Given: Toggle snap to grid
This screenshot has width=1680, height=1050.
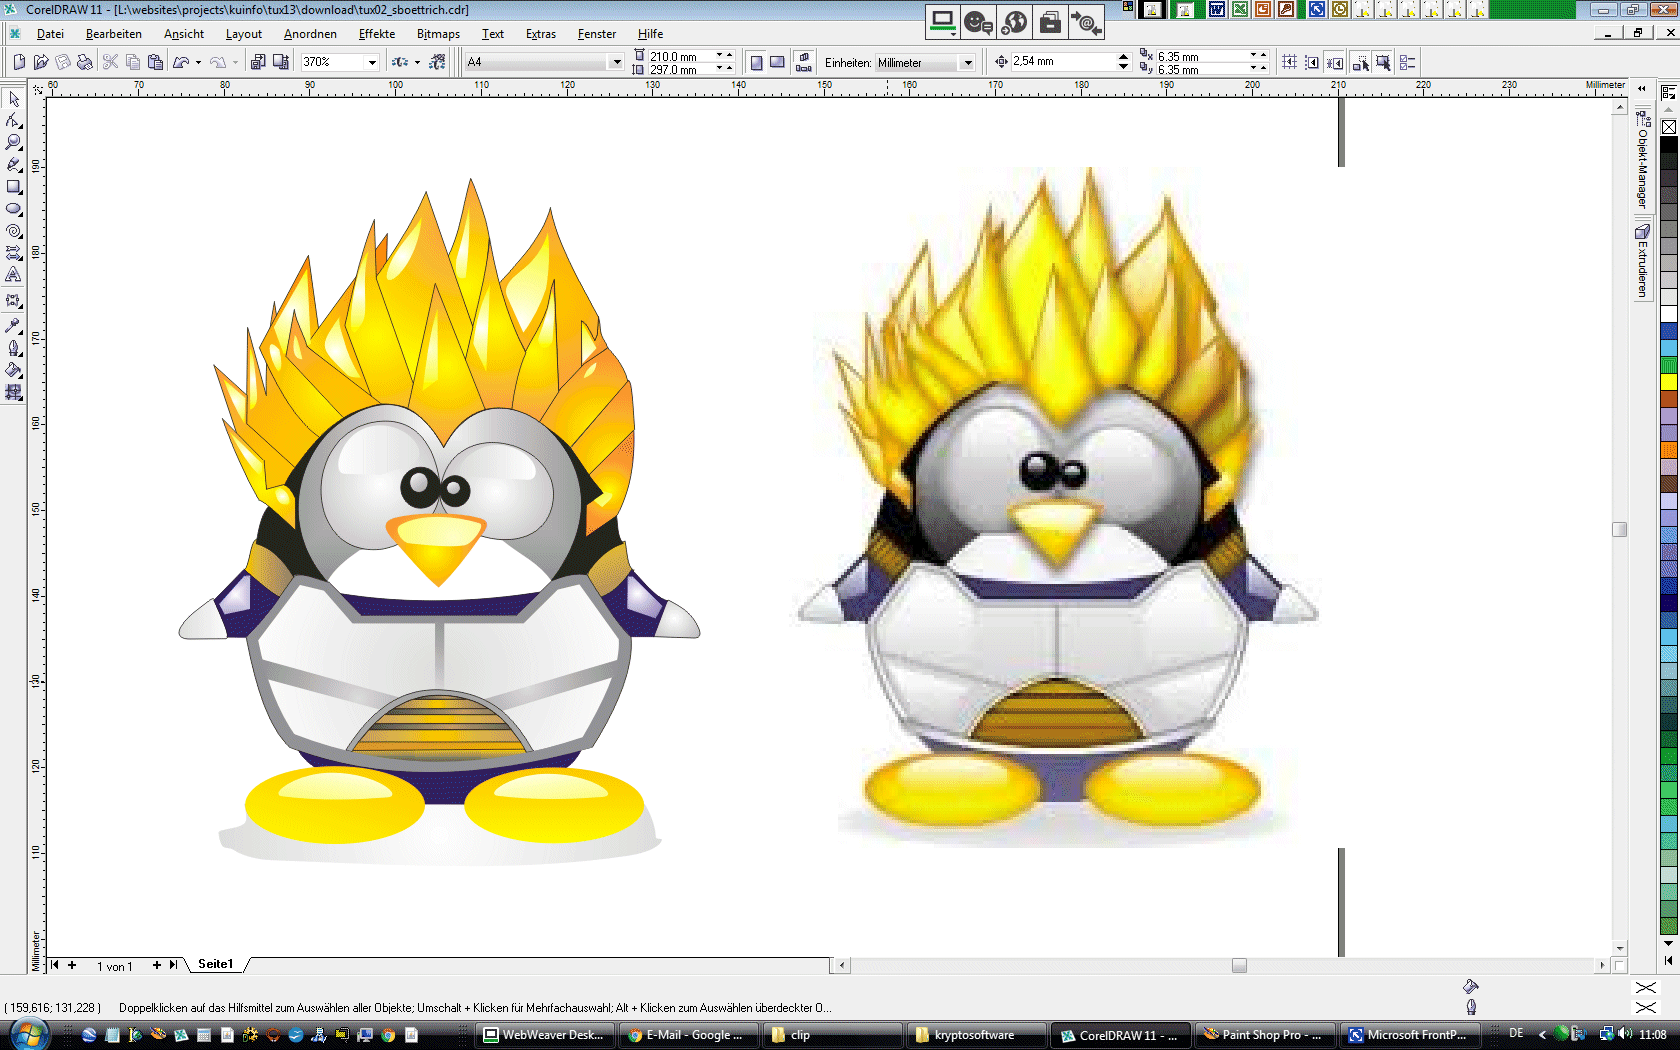Looking at the screenshot, I should click(x=1290, y=62).
